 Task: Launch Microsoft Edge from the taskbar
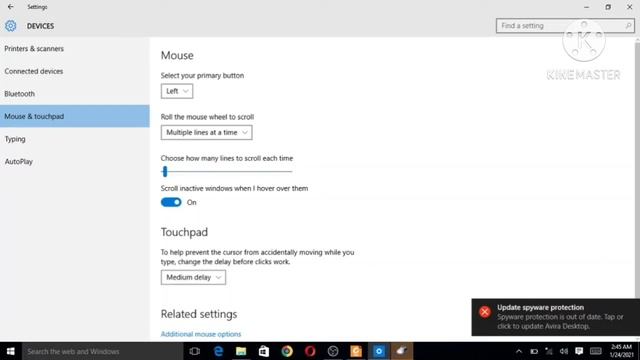218,351
